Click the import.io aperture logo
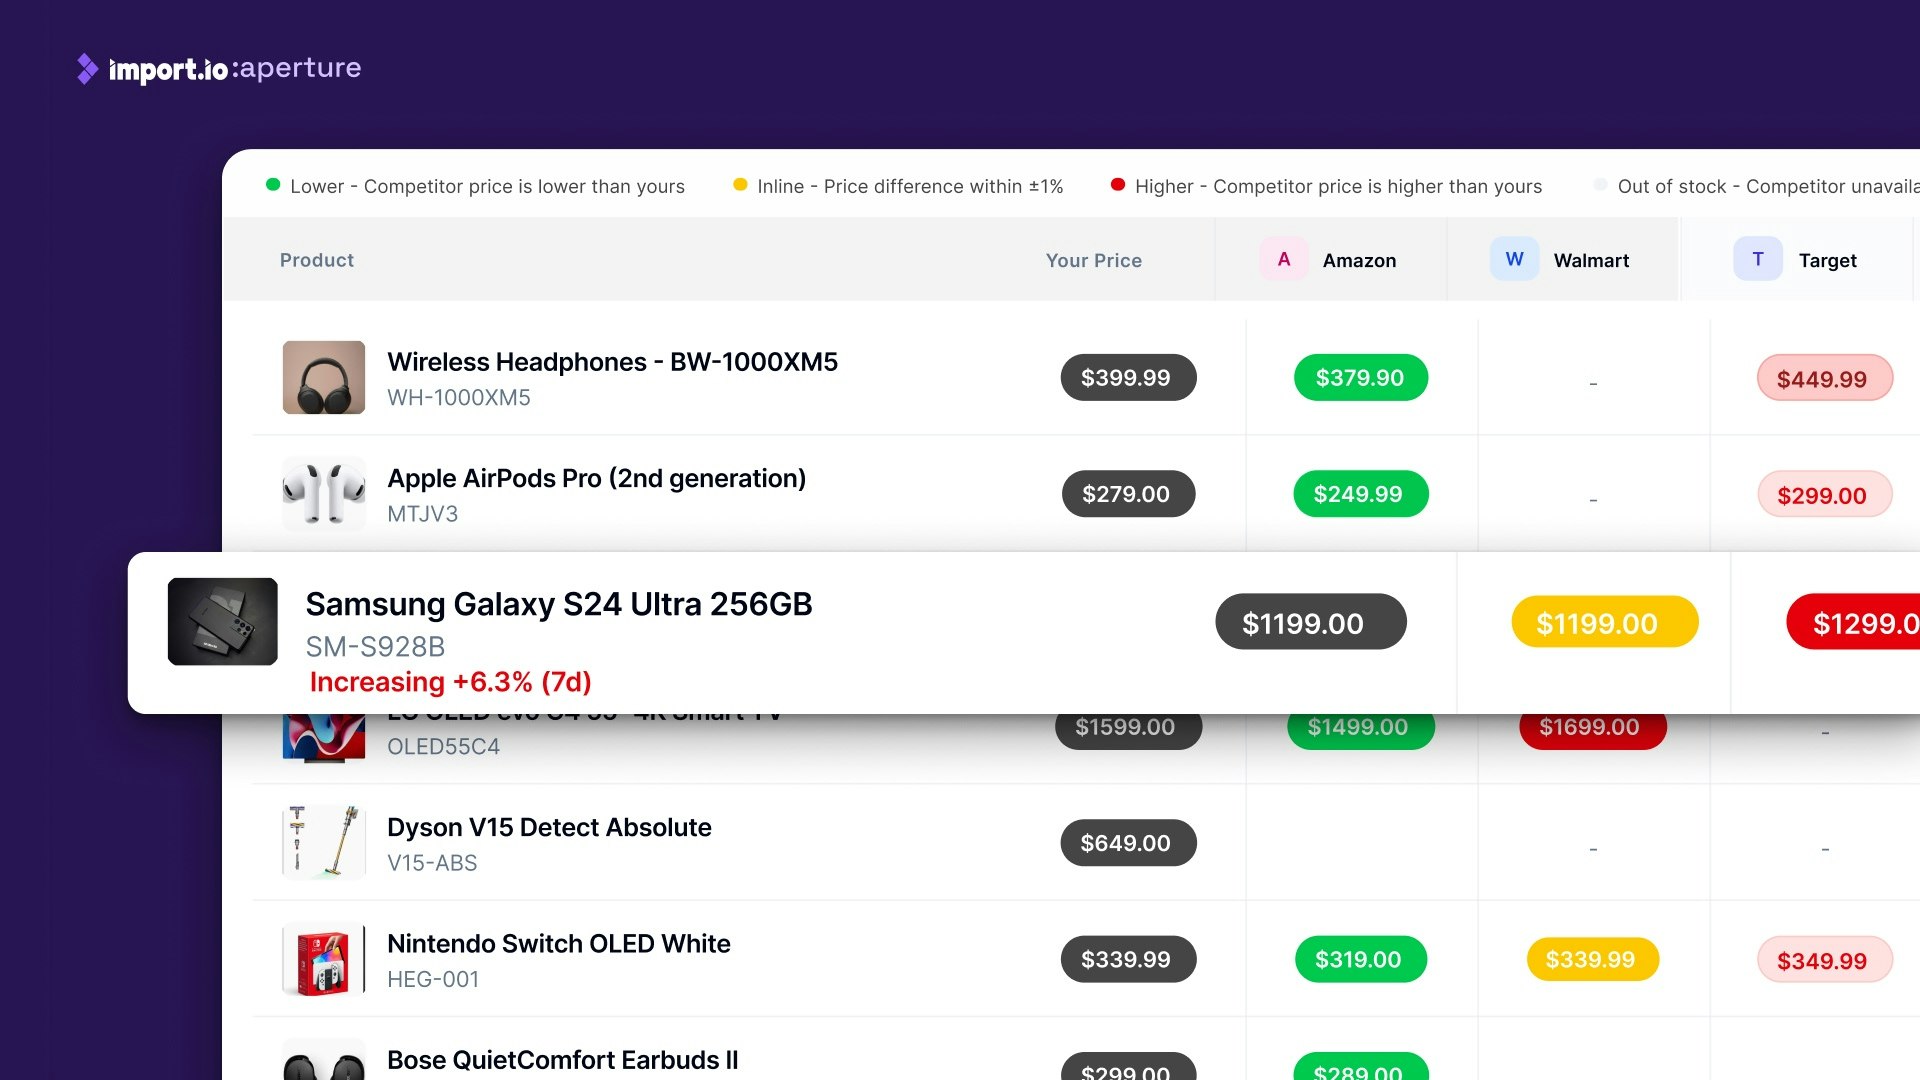The width and height of the screenshot is (1920, 1080). (218, 68)
